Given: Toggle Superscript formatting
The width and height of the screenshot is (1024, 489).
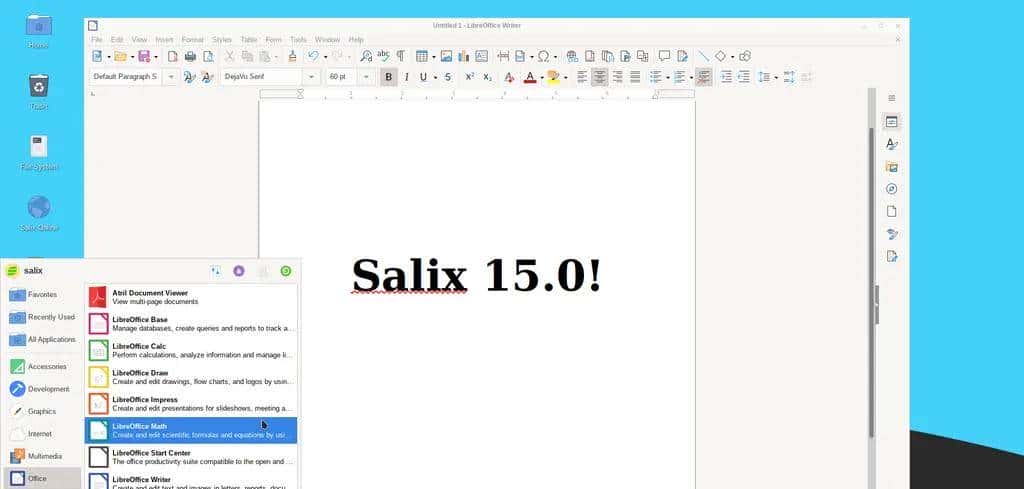Looking at the screenshot, I should [470, 77].
